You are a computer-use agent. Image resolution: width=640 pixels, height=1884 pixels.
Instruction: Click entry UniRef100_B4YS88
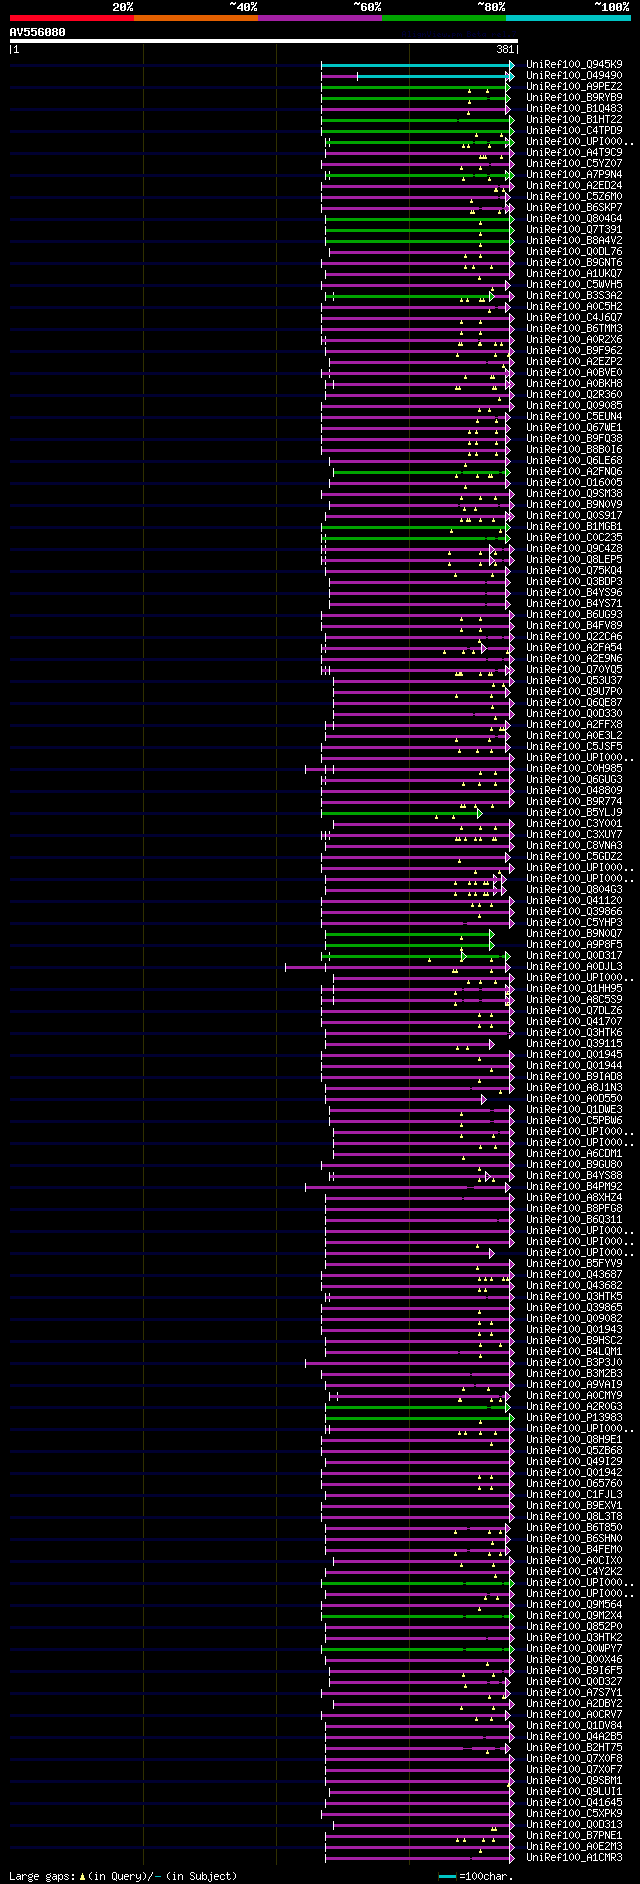574,1175
